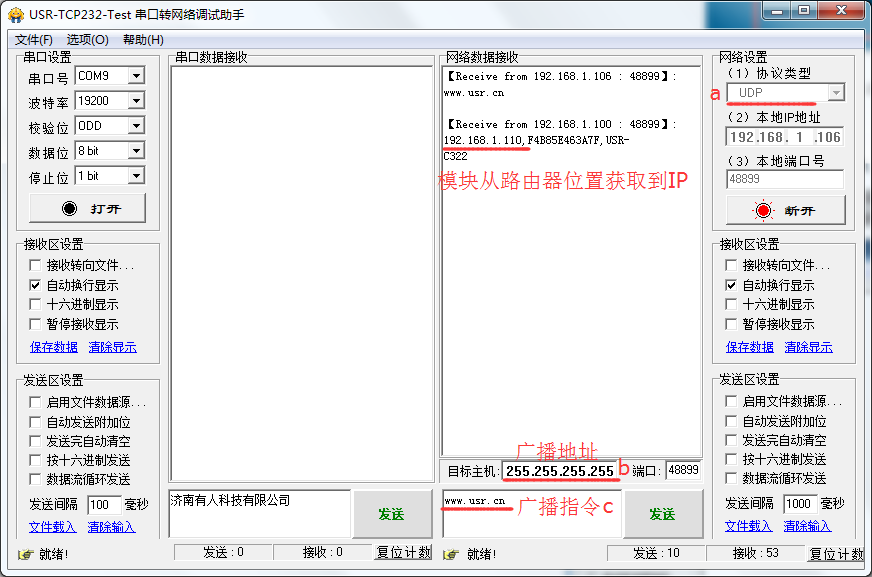Expand the 校验位 ODD dropdown
This screenshot has width=872, height=577.
136,126
